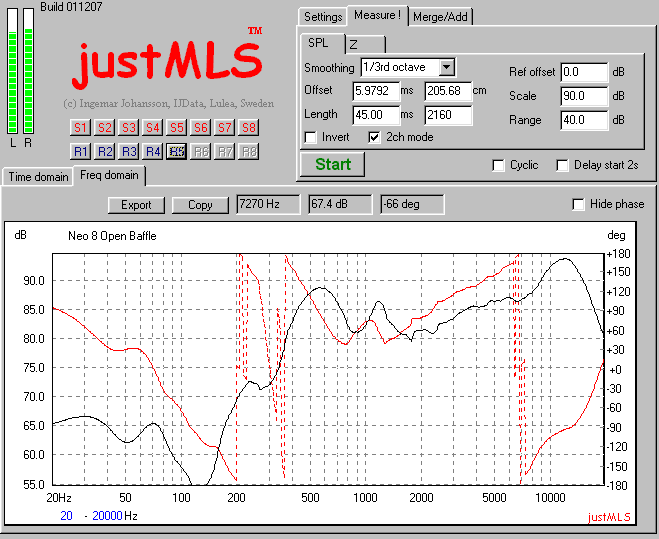Click the Range field 40.0
Viewport: 659px width, 539px height.
point(584,120)
